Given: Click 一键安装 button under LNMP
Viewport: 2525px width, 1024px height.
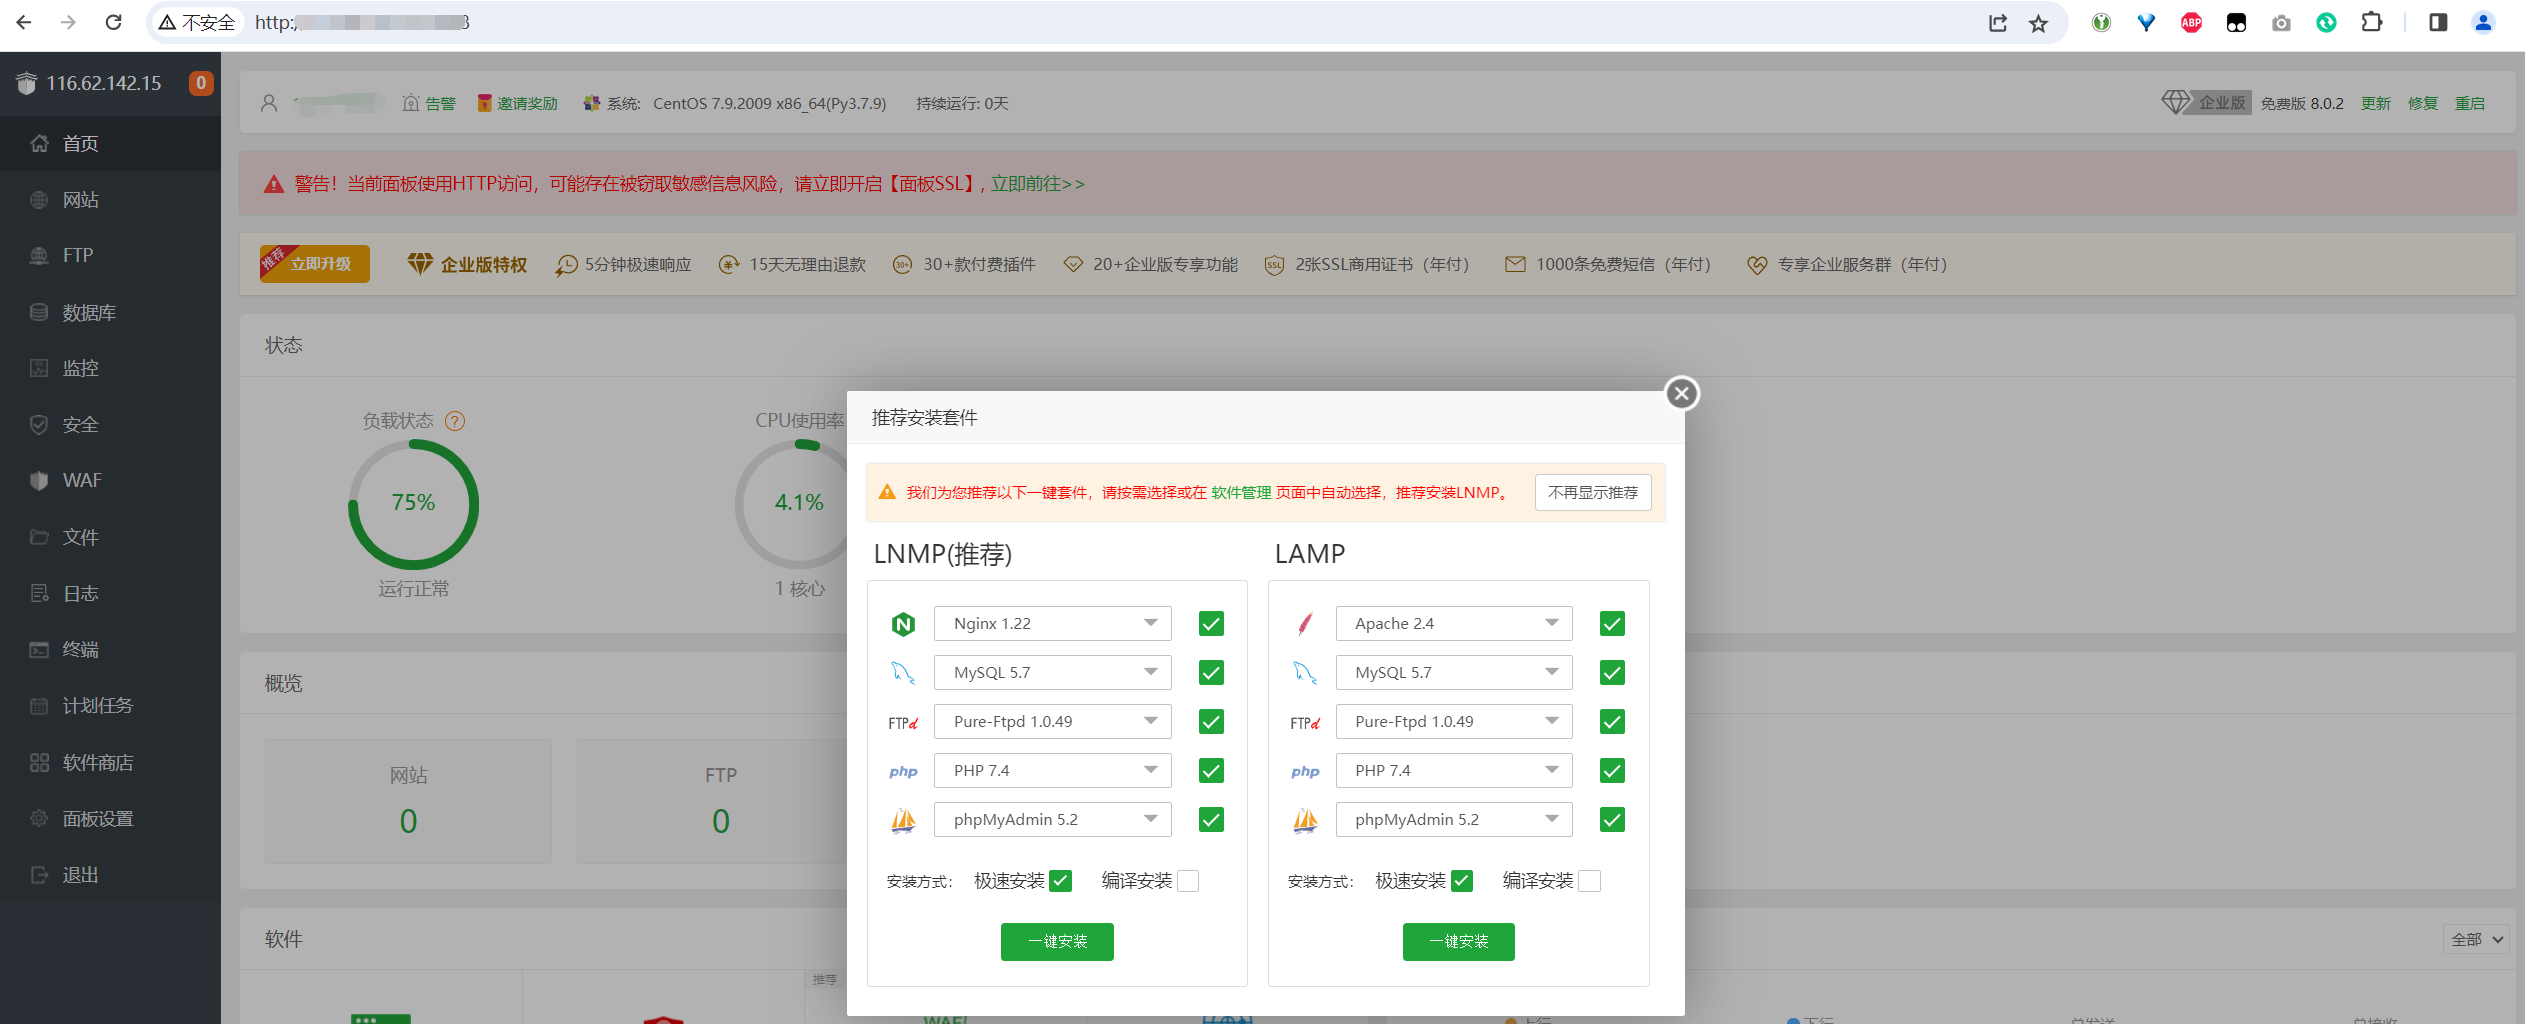Looking at the screenshot, I should pos(1057,942).
